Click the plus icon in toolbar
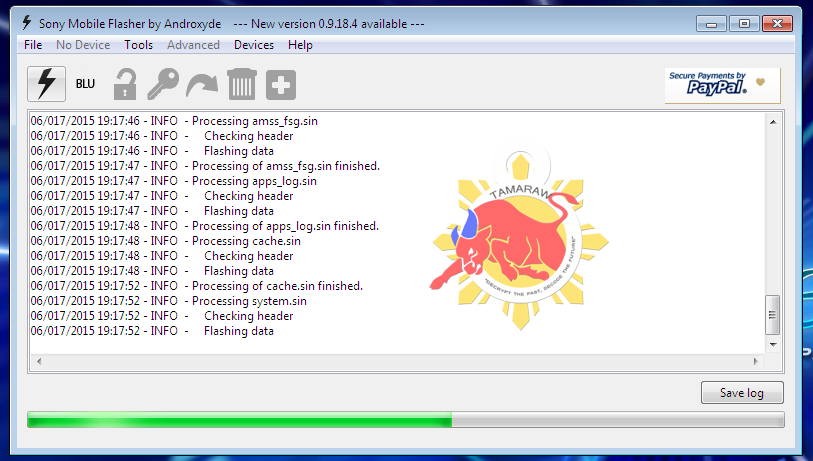The image size is (813, 461). (281, 85)
